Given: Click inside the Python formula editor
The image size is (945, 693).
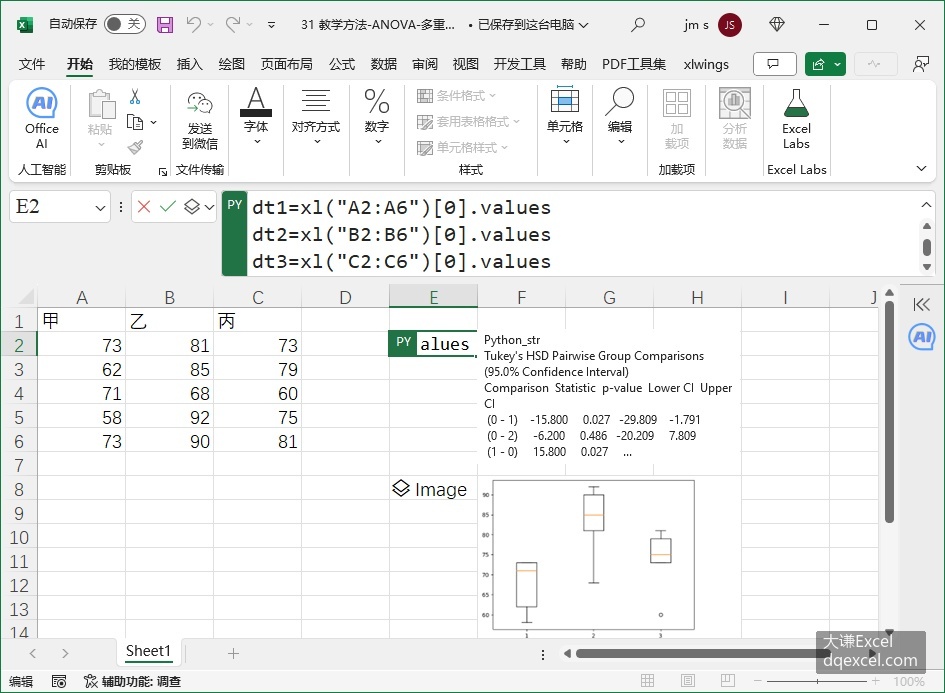Looking at the screenshot, I should click(582, 234).
